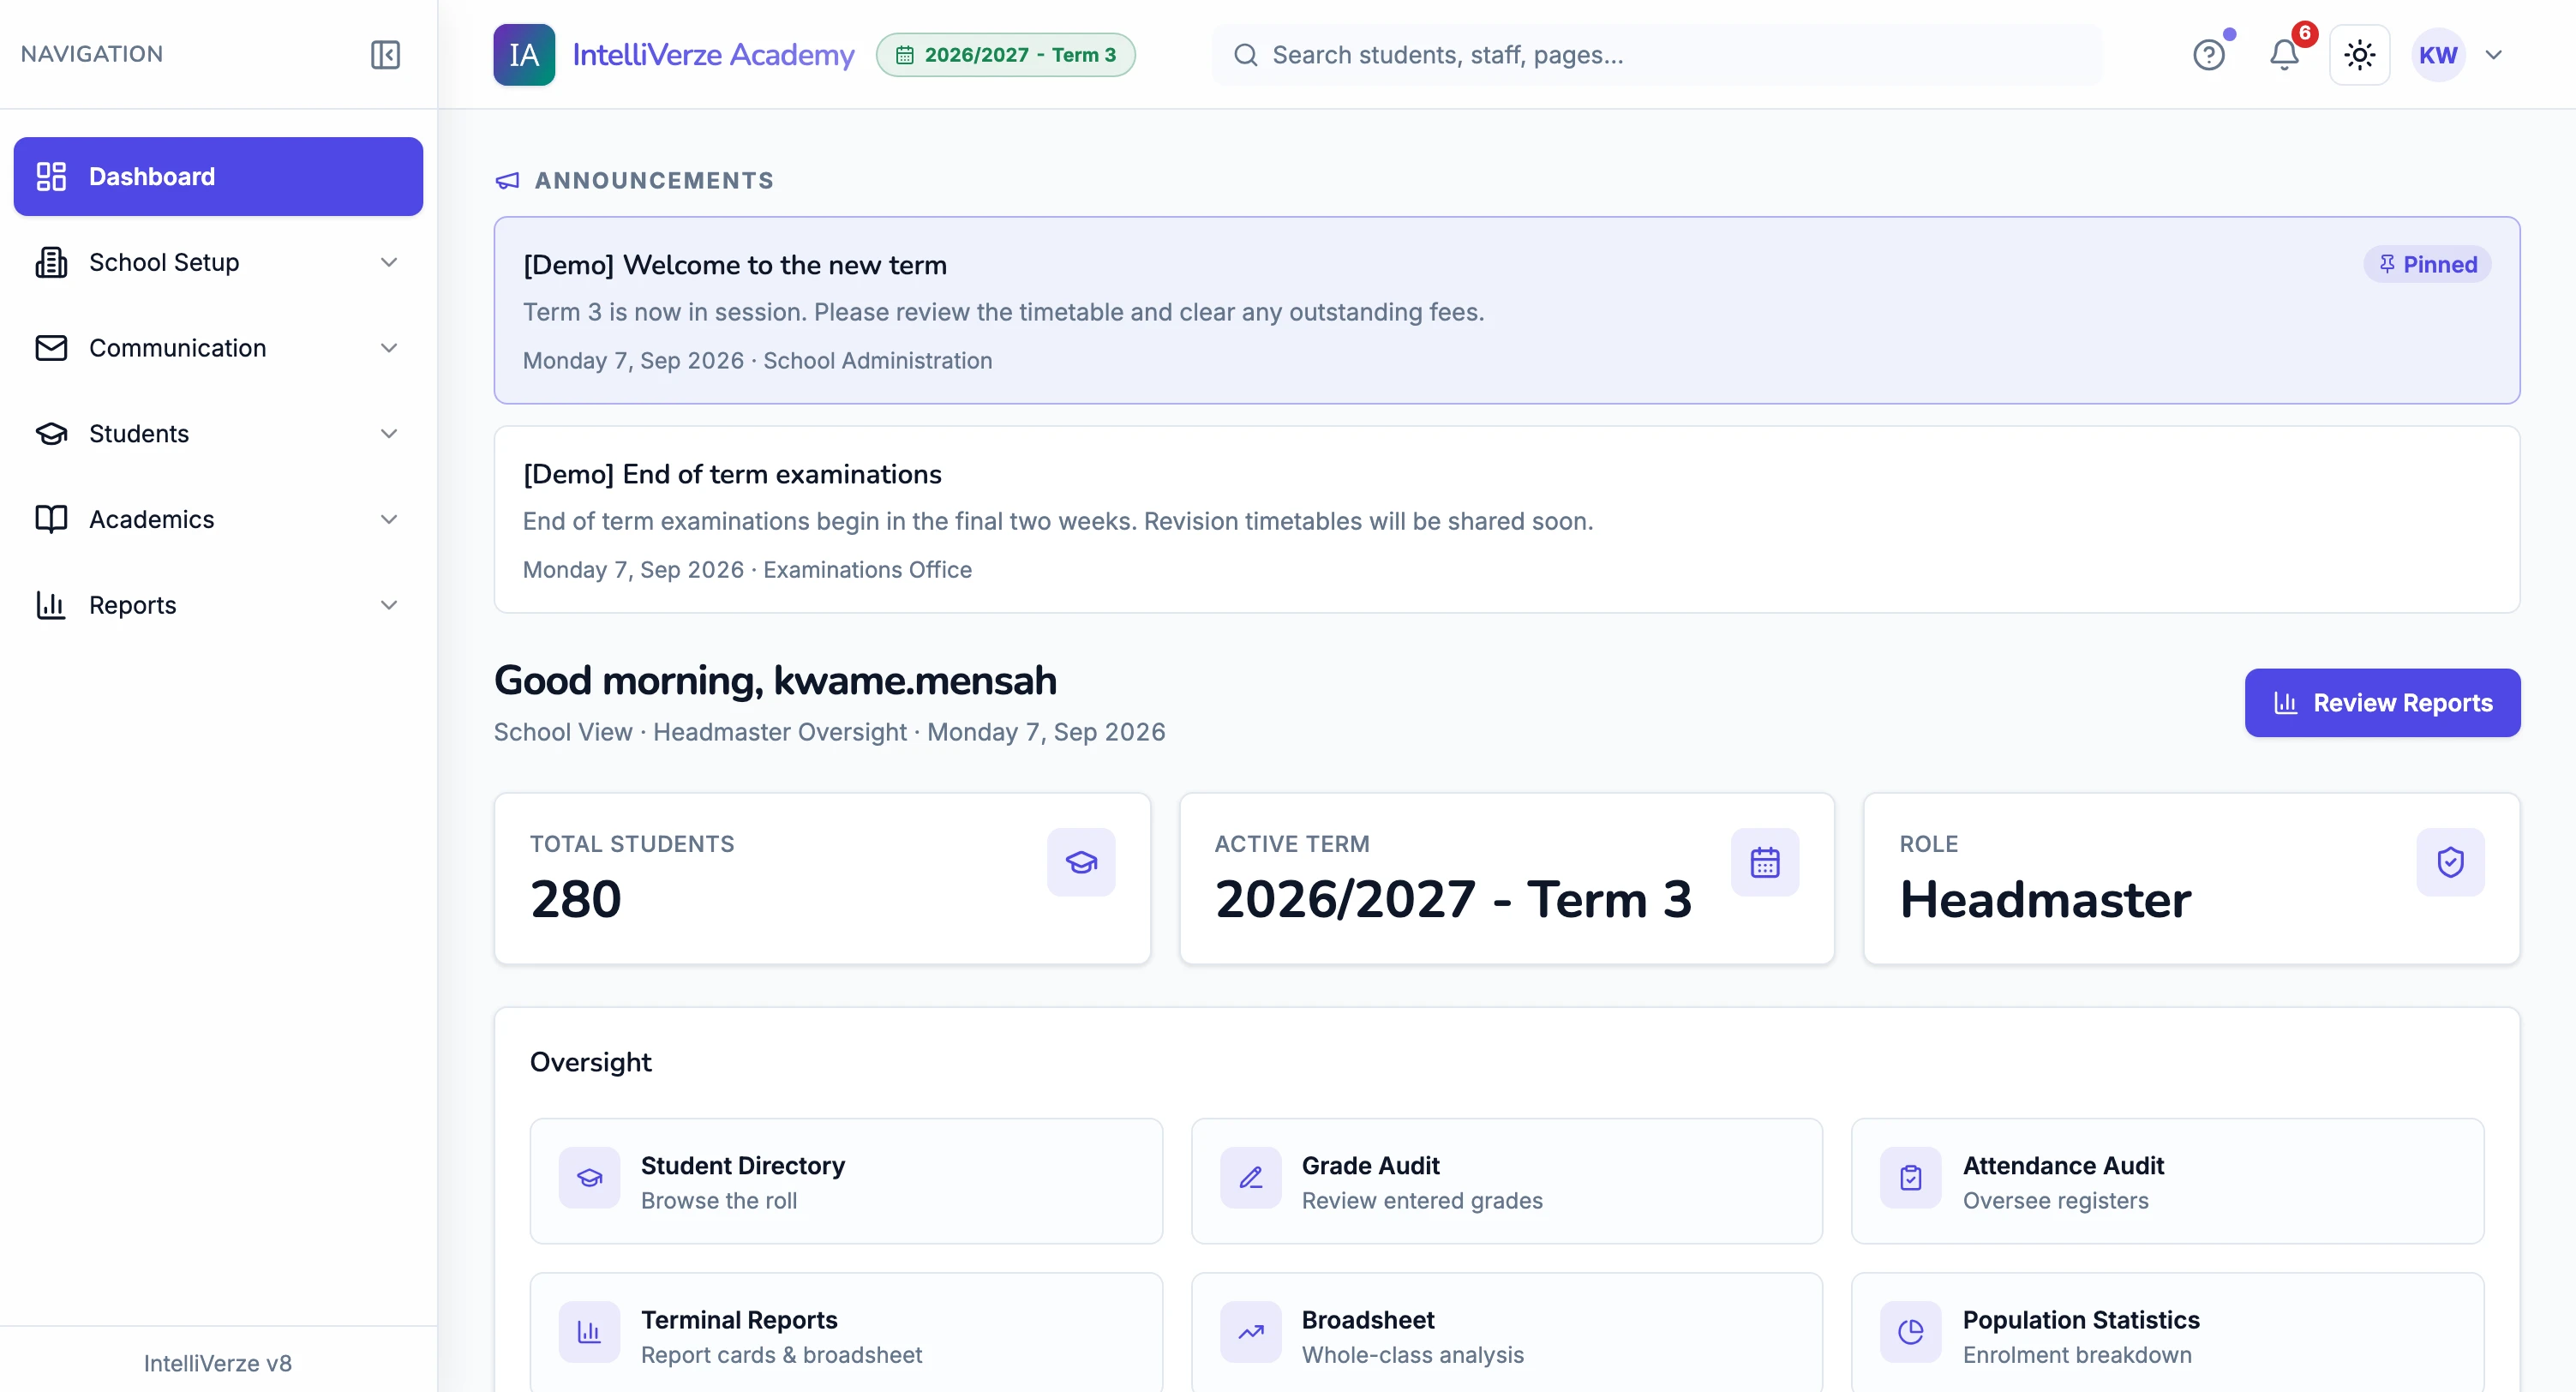
Task: Focus the search students, staff, pages field
Action: (1657, 55)
